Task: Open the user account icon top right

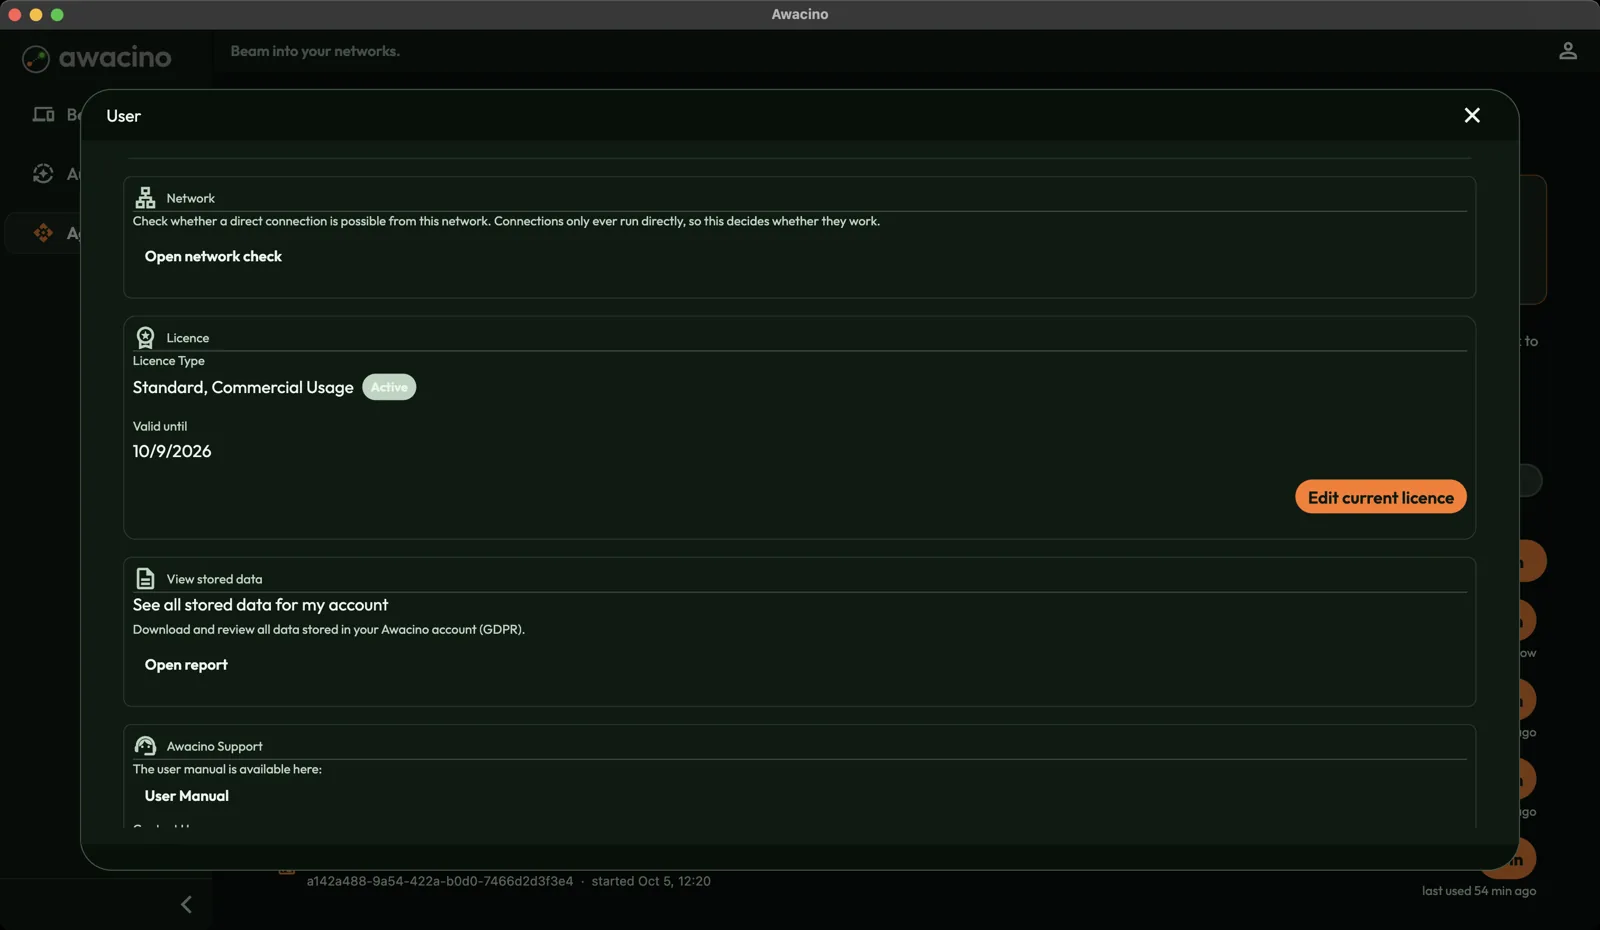Action: point(1568,50)
